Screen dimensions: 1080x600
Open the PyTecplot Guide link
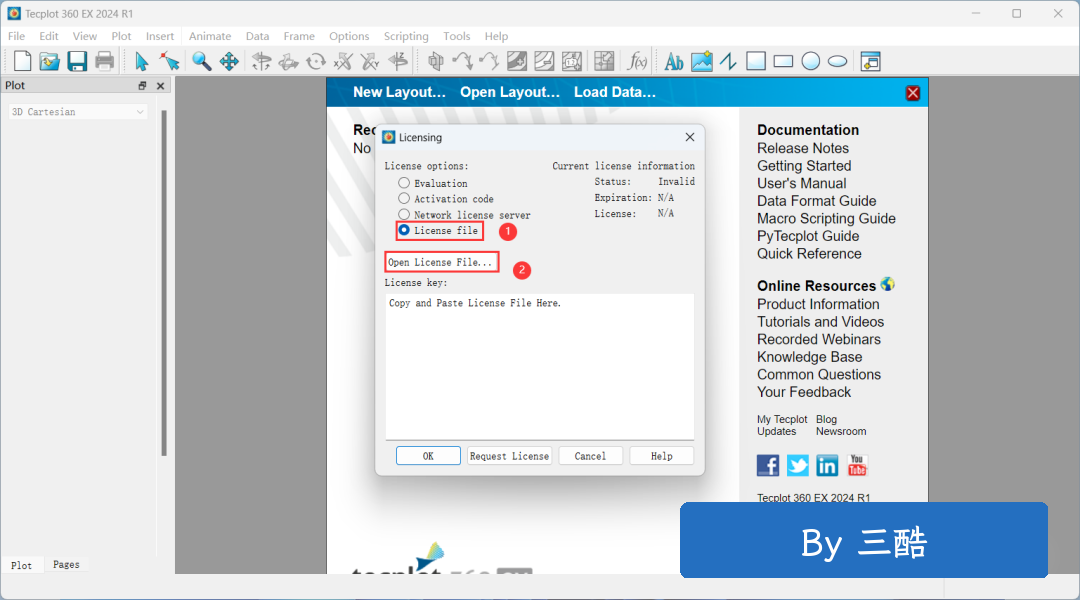coord(808,236)
